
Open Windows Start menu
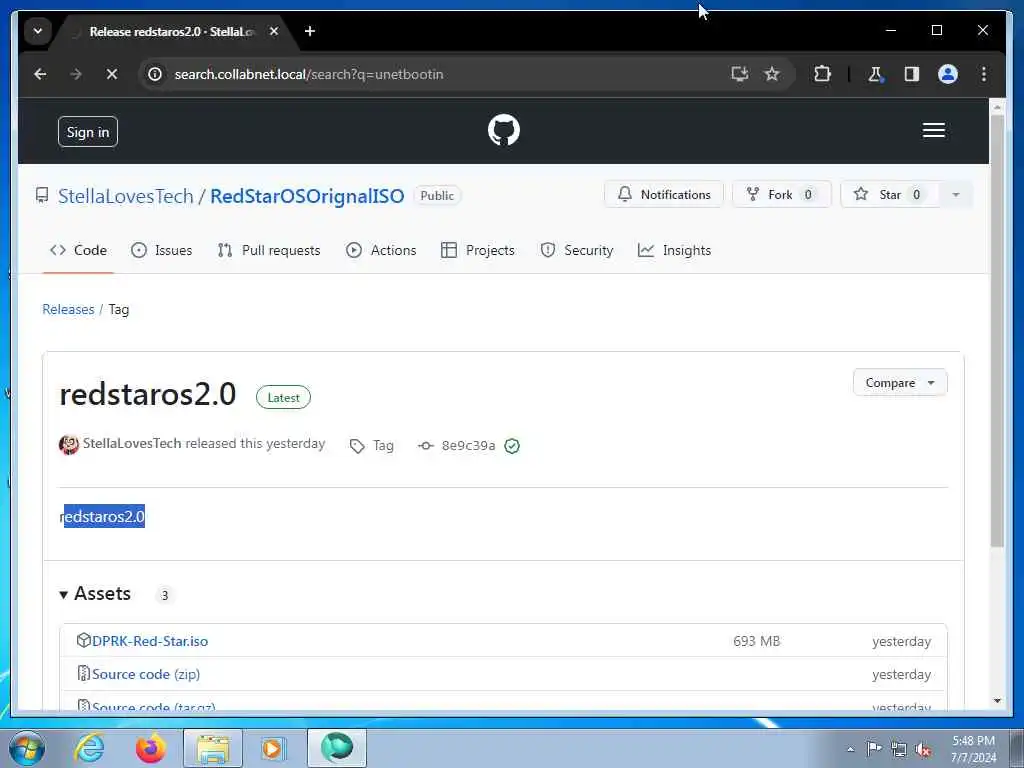click(27, 749)
